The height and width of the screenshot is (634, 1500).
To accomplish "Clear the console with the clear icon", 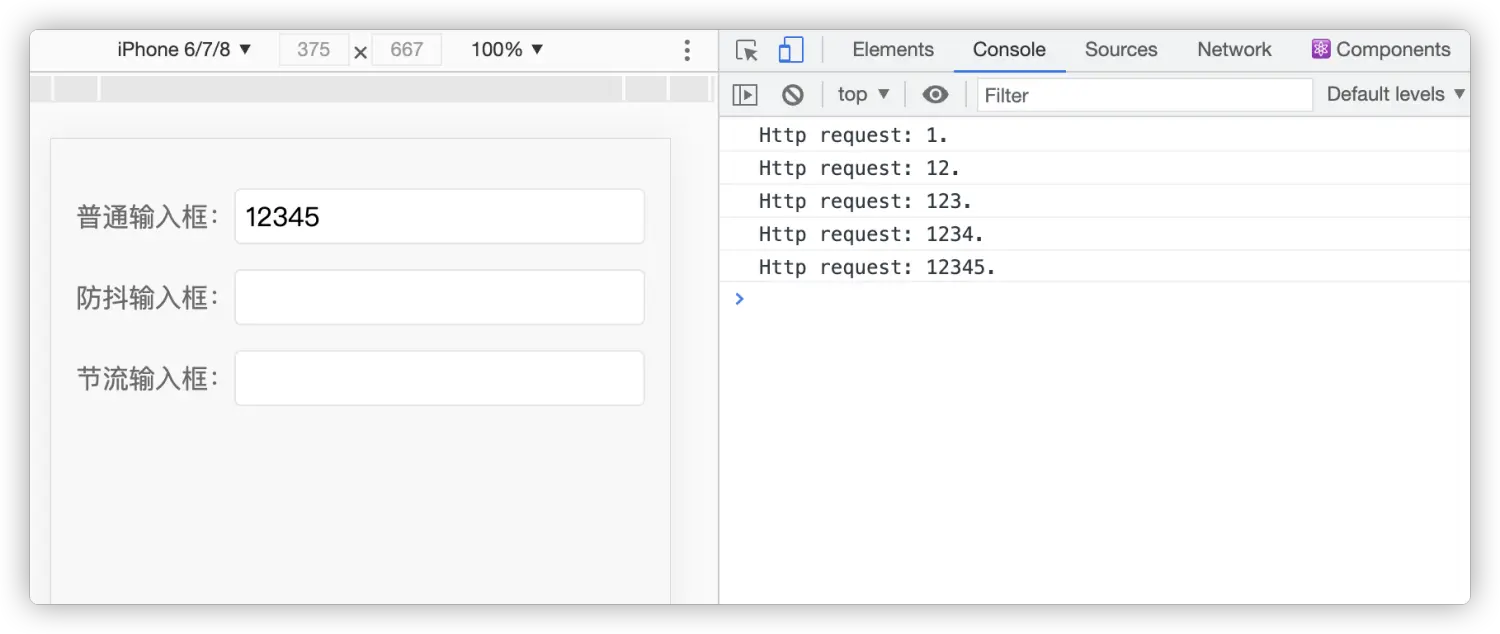I will tap(793, 95).
